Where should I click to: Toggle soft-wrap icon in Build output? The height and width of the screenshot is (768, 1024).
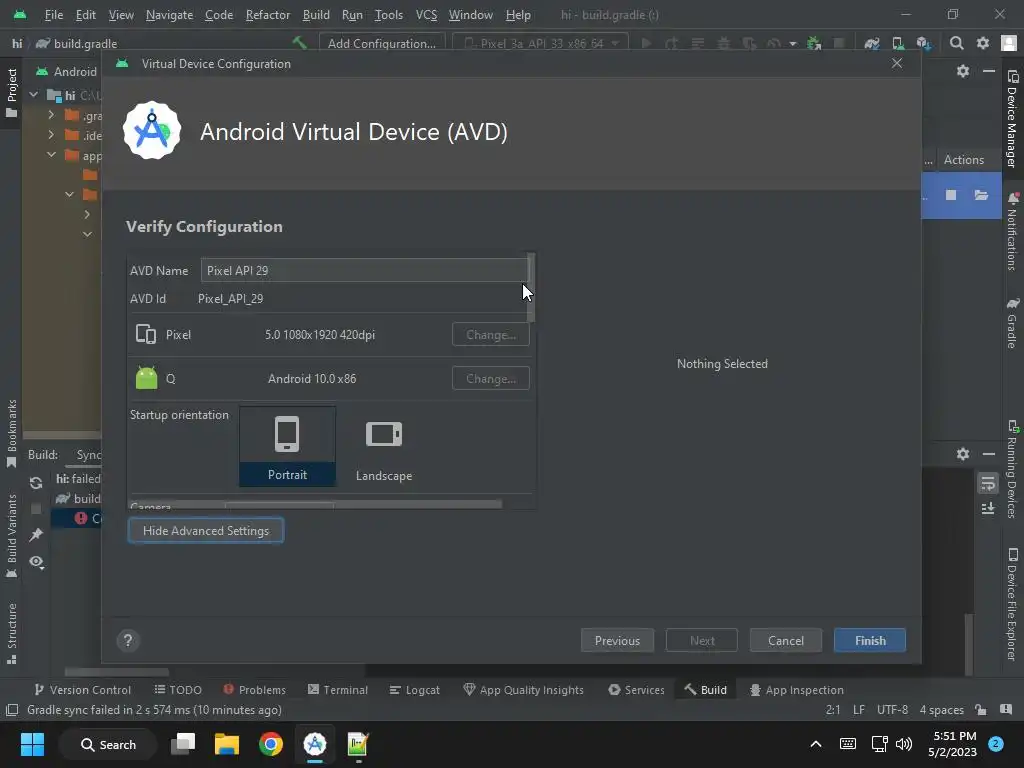point(988,483)
